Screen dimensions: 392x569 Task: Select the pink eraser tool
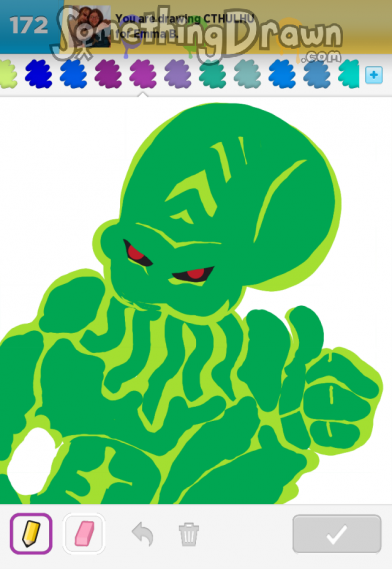pyautogui.click(x=84, y=533)
